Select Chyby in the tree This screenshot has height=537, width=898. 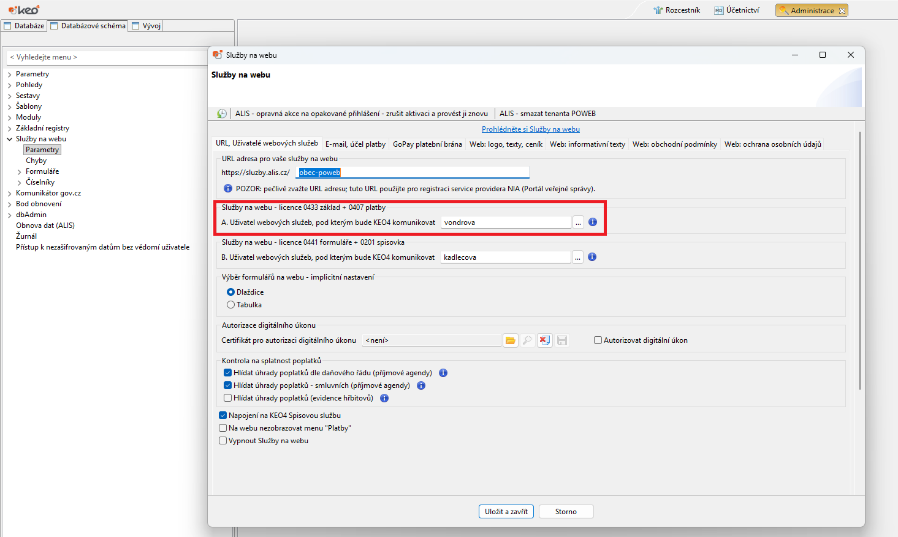pyautogui.click(x=36, y=161)
